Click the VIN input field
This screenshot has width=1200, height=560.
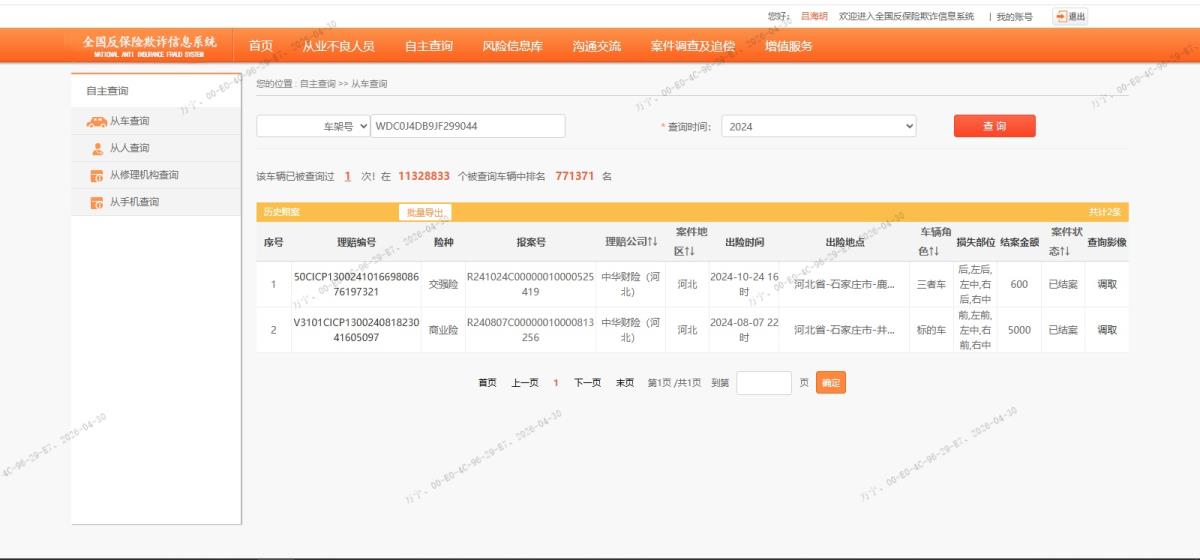(x=467, y=126)
